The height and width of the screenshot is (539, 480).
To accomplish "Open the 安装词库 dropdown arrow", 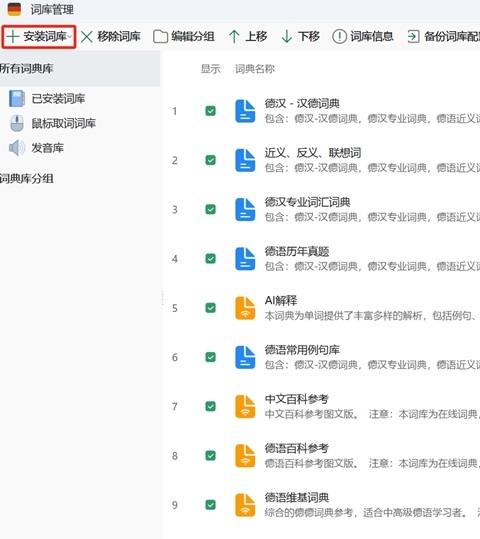I will click(70, 36).
